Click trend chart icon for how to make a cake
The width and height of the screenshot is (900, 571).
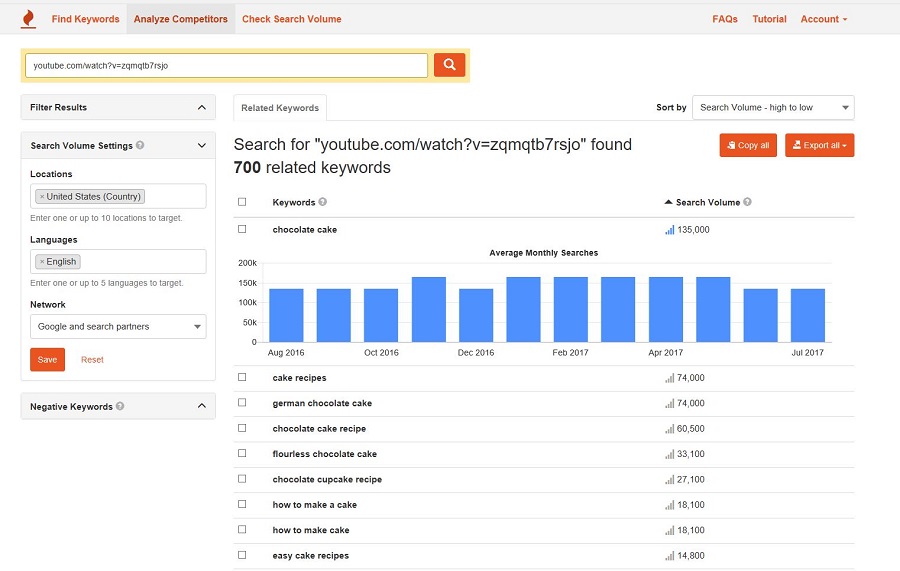pyautogui.click(x=669, y=505)
